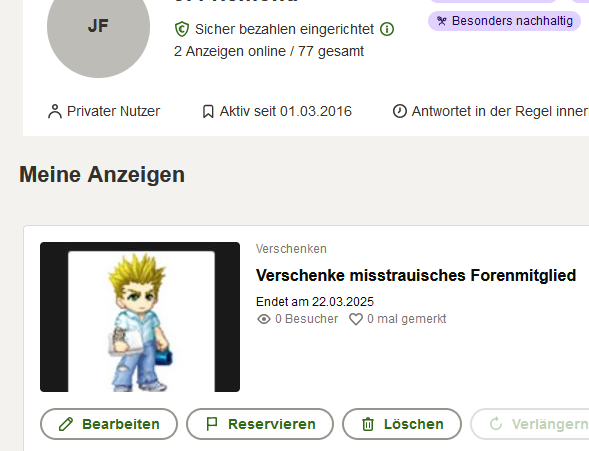This screenshot has width=589, height=451.
Task: Click the JF profile avatar circle
Action: pos(98,27)
